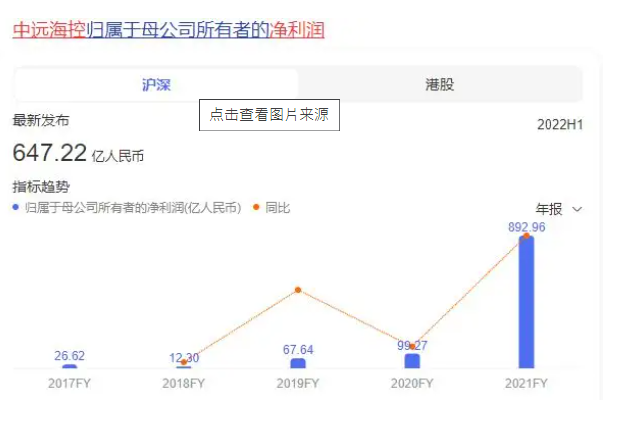Click the 2021FY axis label
Viewport: 622px width, 440px height.
pos(526,383)
